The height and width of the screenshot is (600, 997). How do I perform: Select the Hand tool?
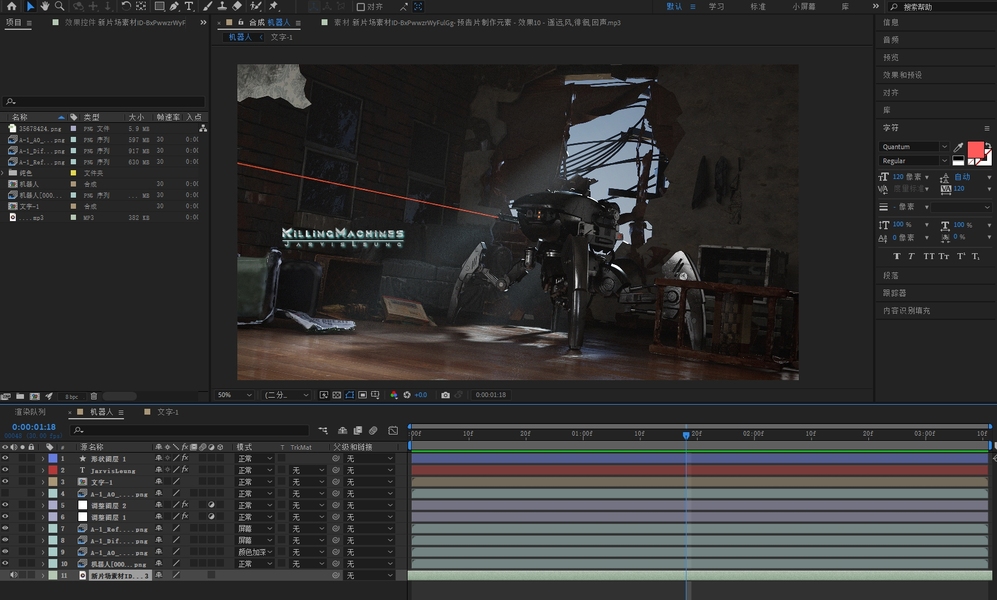click(45, 6)
